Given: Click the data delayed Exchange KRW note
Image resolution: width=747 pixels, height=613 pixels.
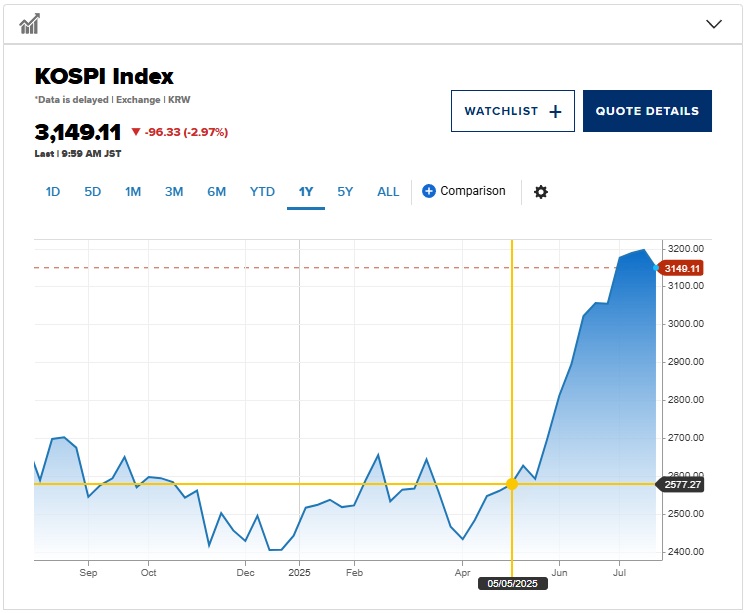Looking at the screenshot, I should [112, 100].
